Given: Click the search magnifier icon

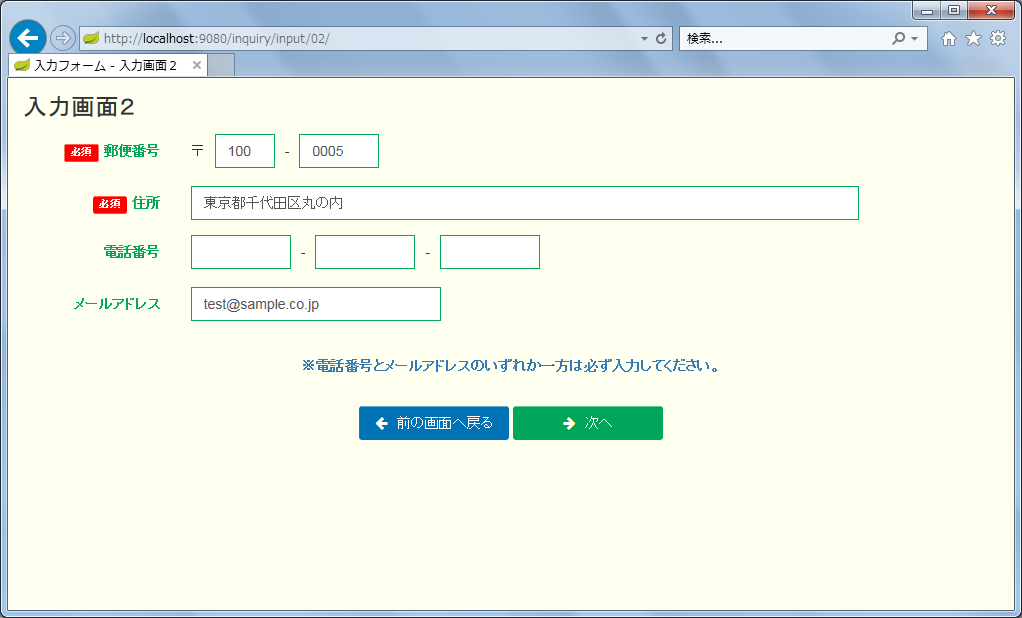Looking at the screenshot, I should tap(898, 38).
